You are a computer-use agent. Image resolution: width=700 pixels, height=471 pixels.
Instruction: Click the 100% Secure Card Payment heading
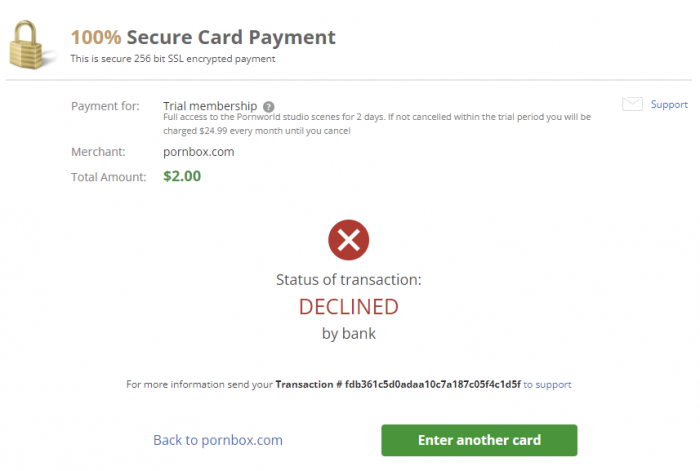click(203, 38)
